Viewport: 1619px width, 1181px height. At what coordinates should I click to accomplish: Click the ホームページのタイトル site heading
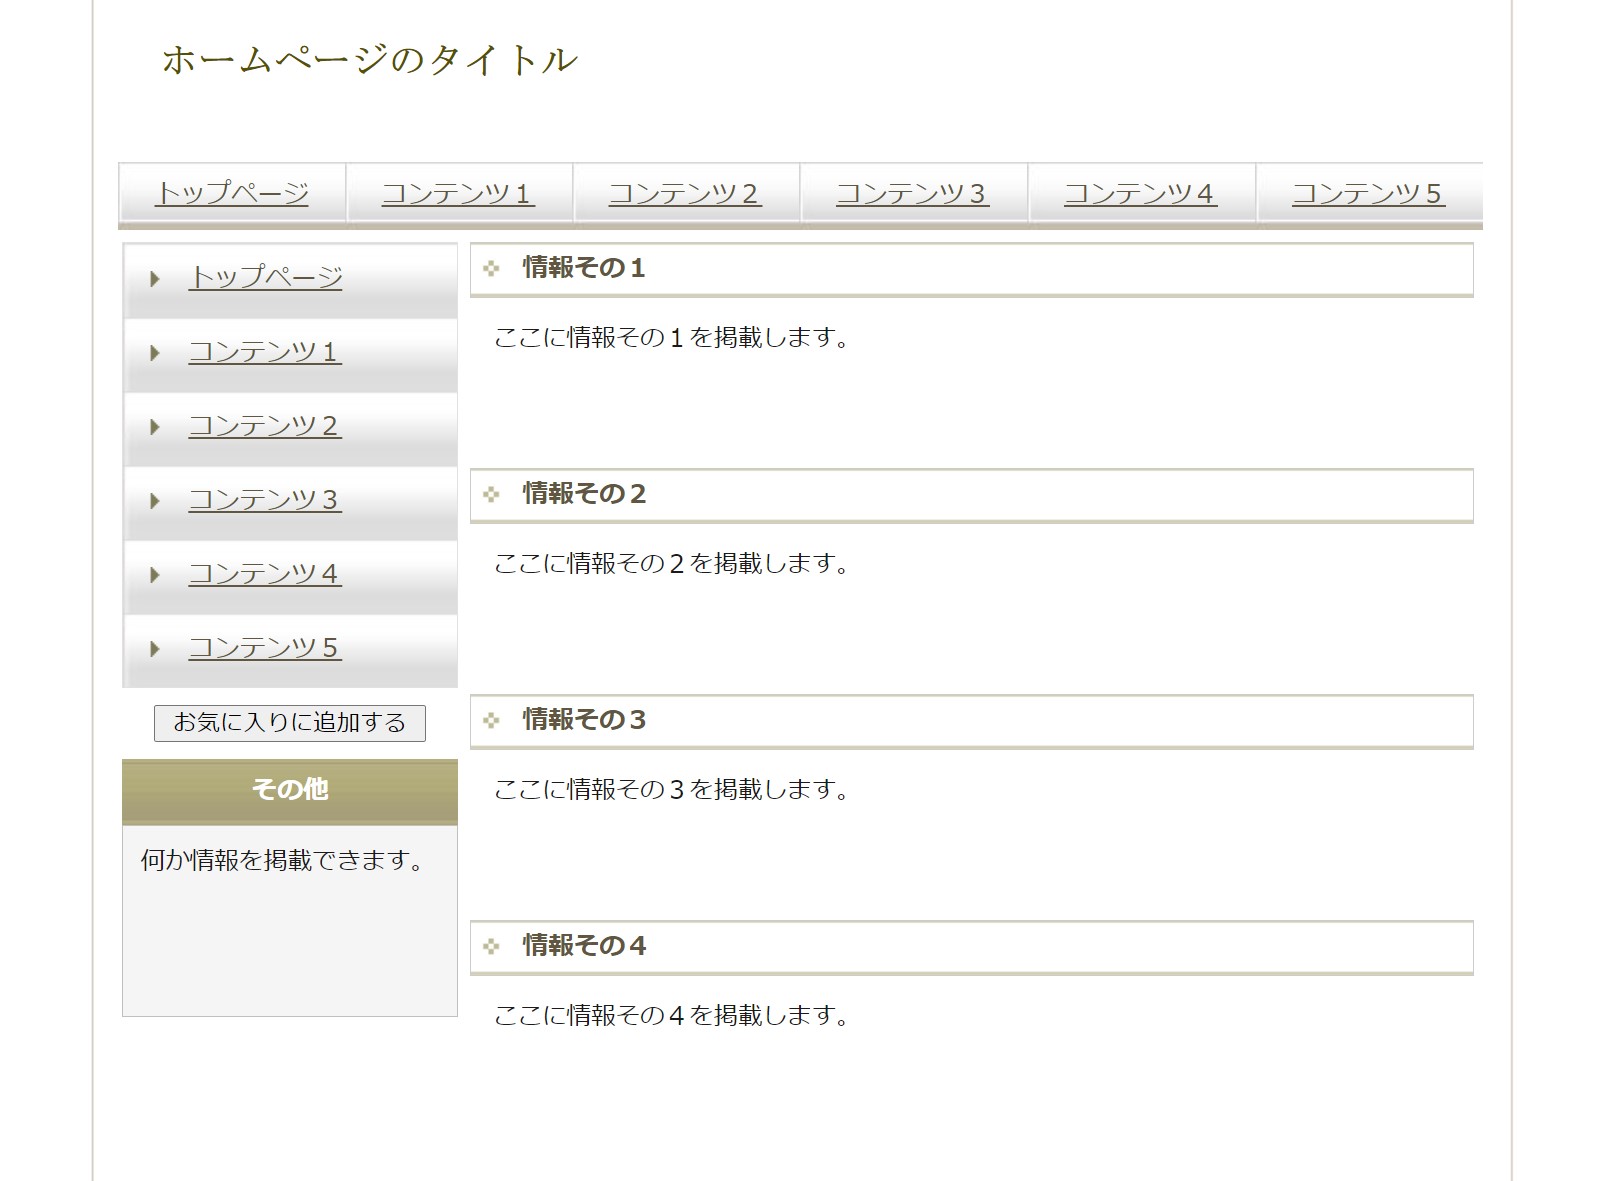click(369, 61)
